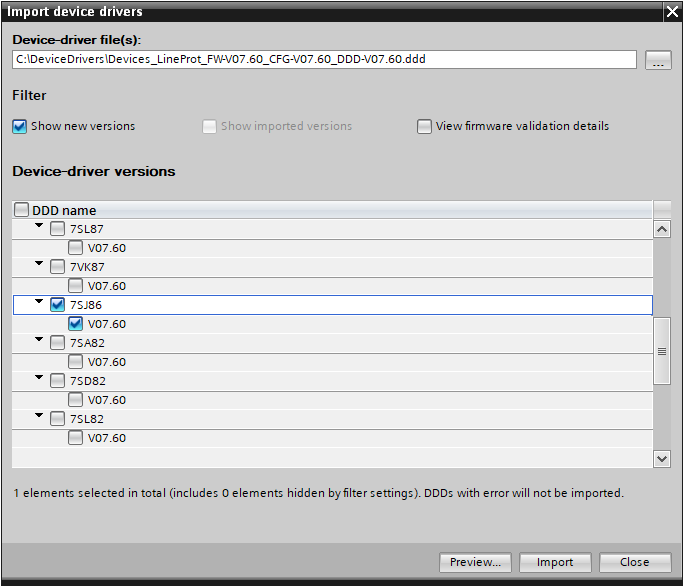
Task: Click the Close button
Action: 635,562
